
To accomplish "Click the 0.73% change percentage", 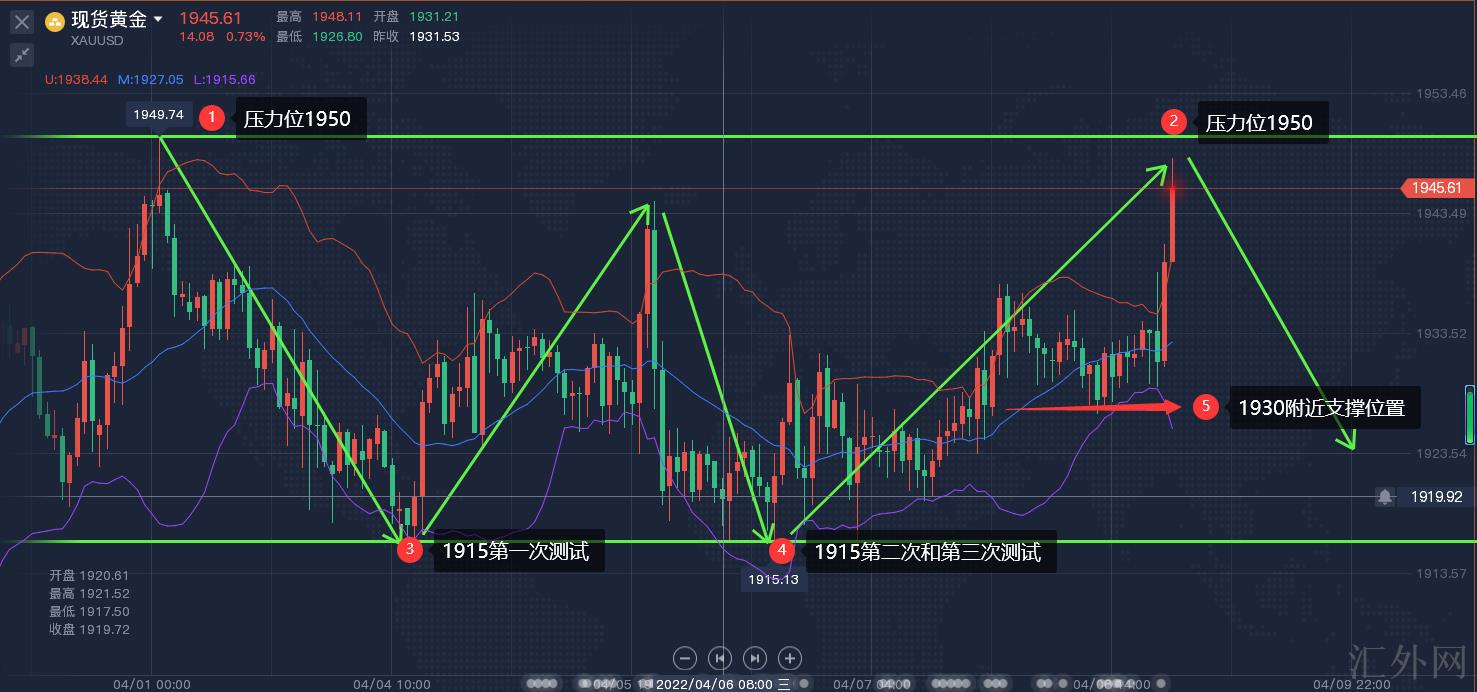I will 245,37.
